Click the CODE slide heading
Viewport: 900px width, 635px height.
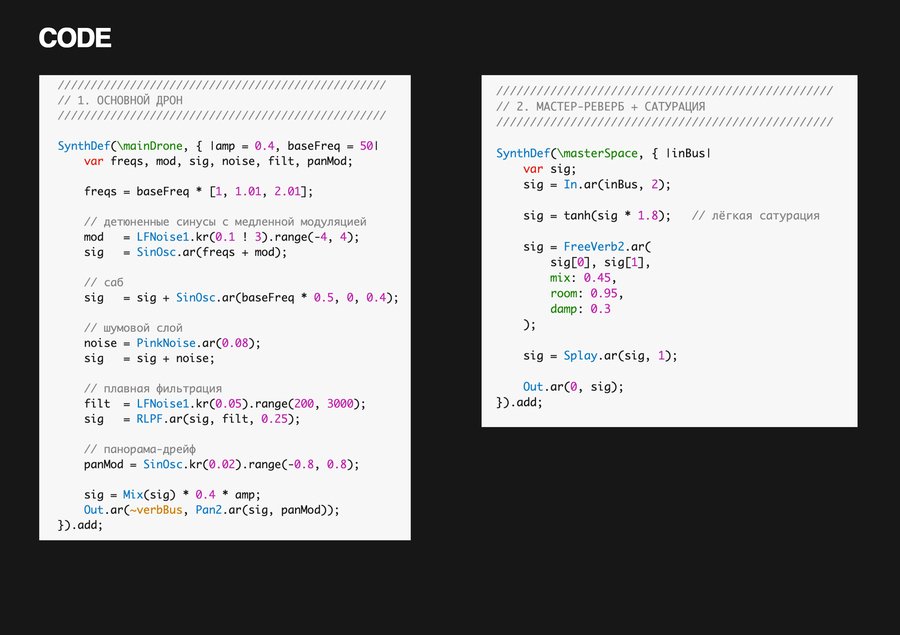(x=74, y=39)
